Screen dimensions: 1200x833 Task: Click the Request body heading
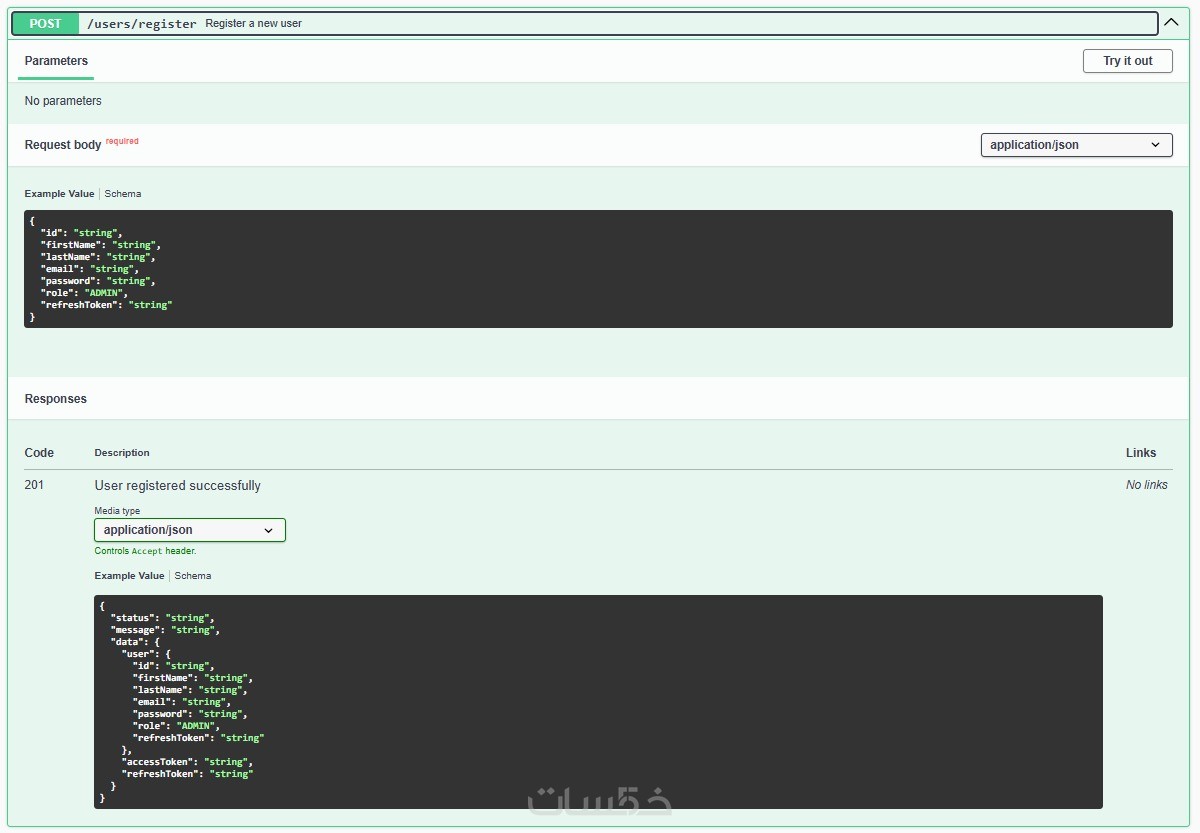point(63,145)
